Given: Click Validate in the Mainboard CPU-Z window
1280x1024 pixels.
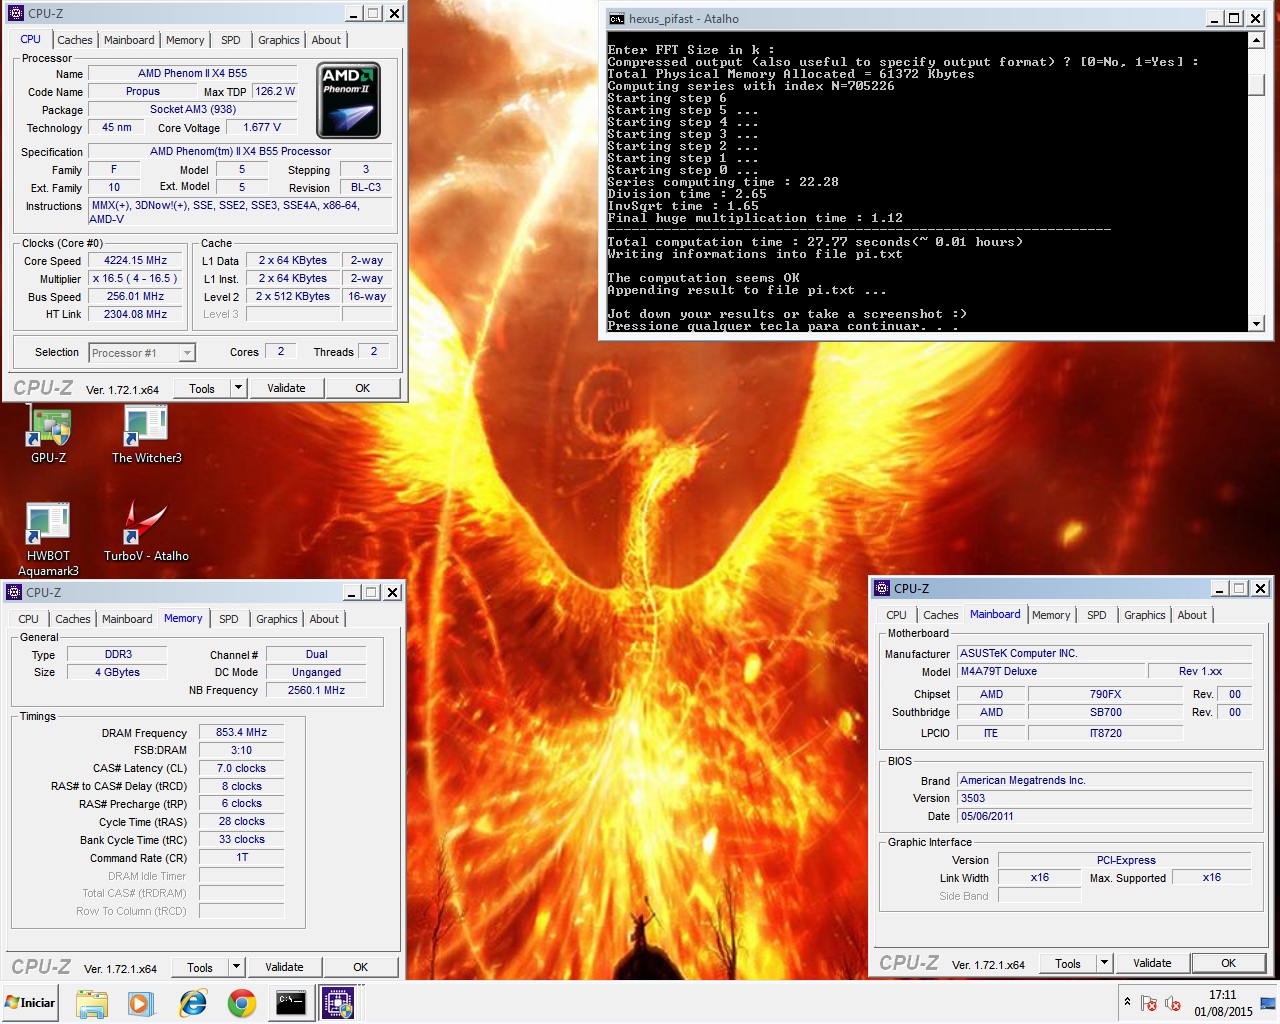Looking at the screenshot, I should pos(1152,963).
